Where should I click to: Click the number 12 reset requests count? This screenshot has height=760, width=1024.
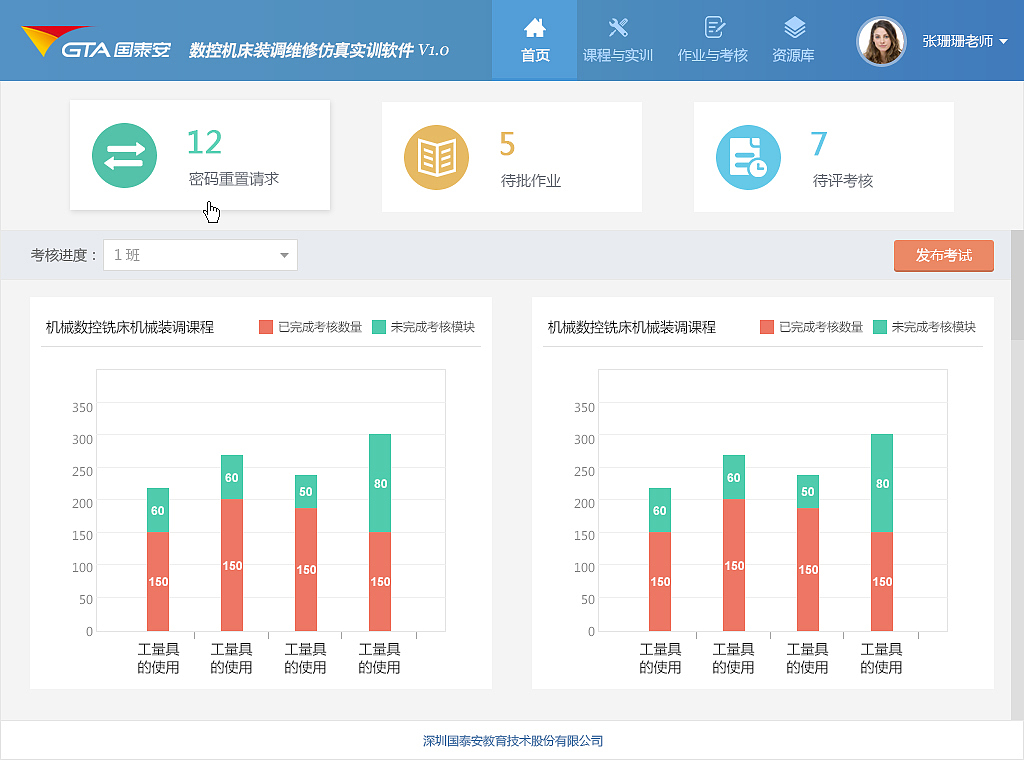(x=204, y=142)
